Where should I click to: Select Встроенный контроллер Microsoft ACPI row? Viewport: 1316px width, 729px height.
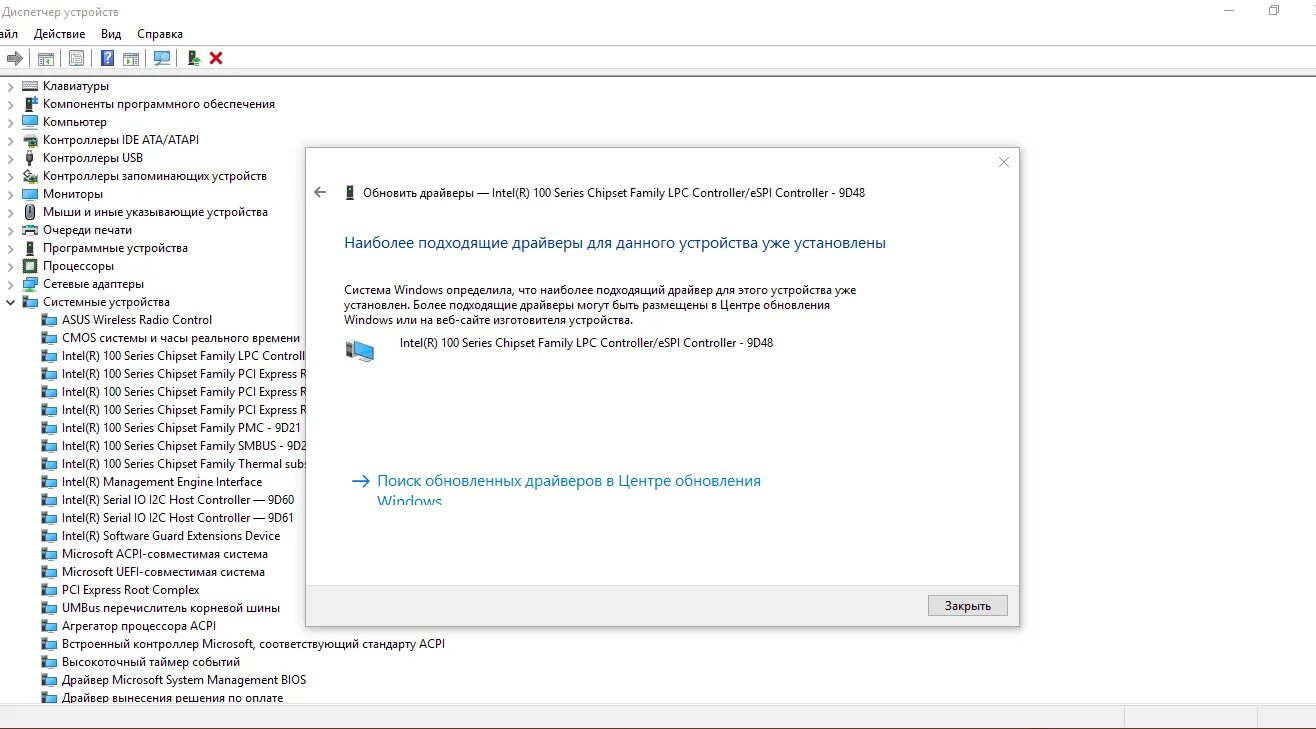tap(244, 644)
